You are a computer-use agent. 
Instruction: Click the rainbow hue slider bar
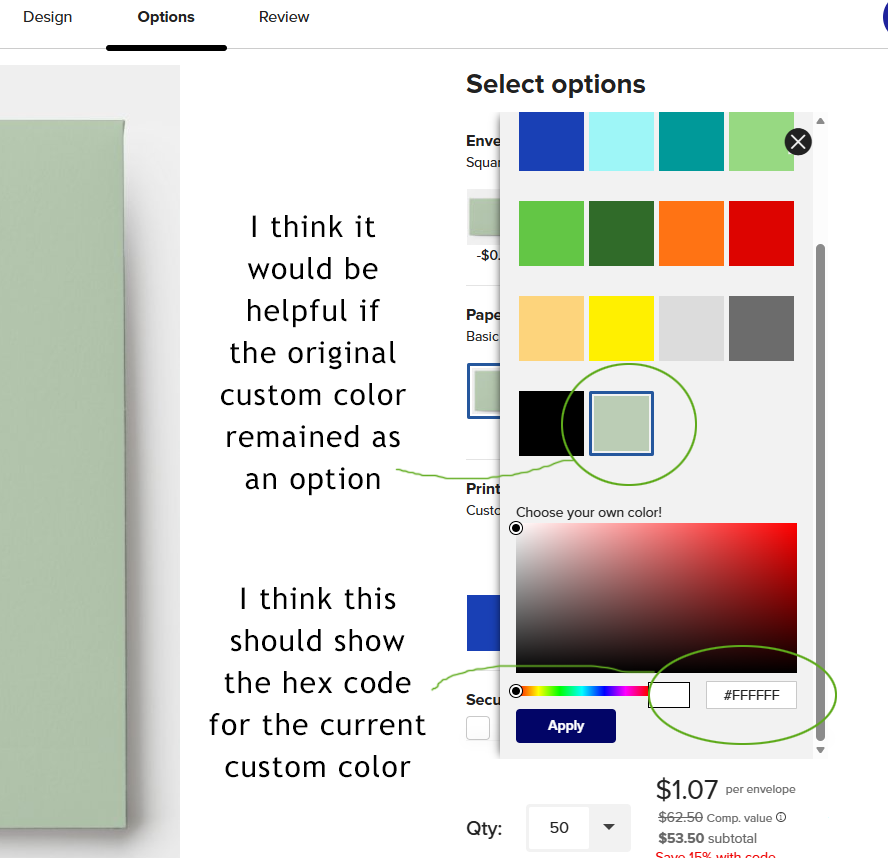click(x=582, y=691)
